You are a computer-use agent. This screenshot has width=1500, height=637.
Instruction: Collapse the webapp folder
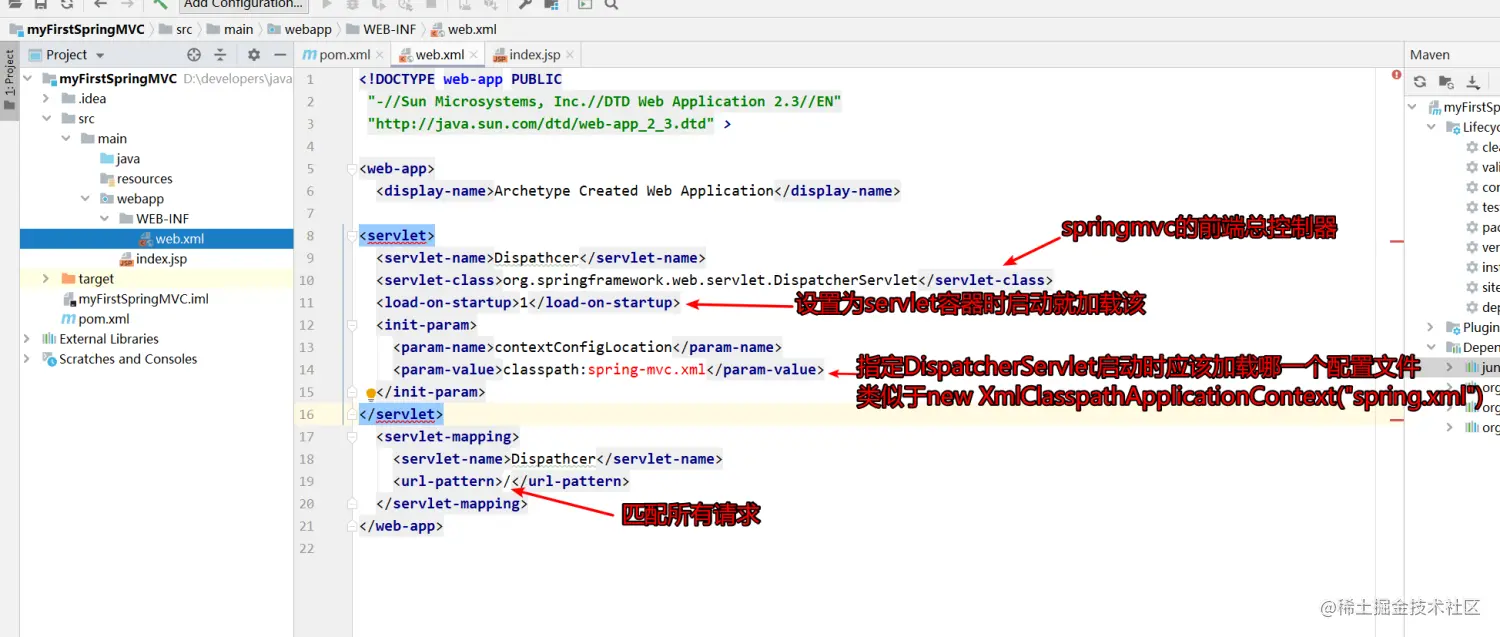tap(86, 199)
